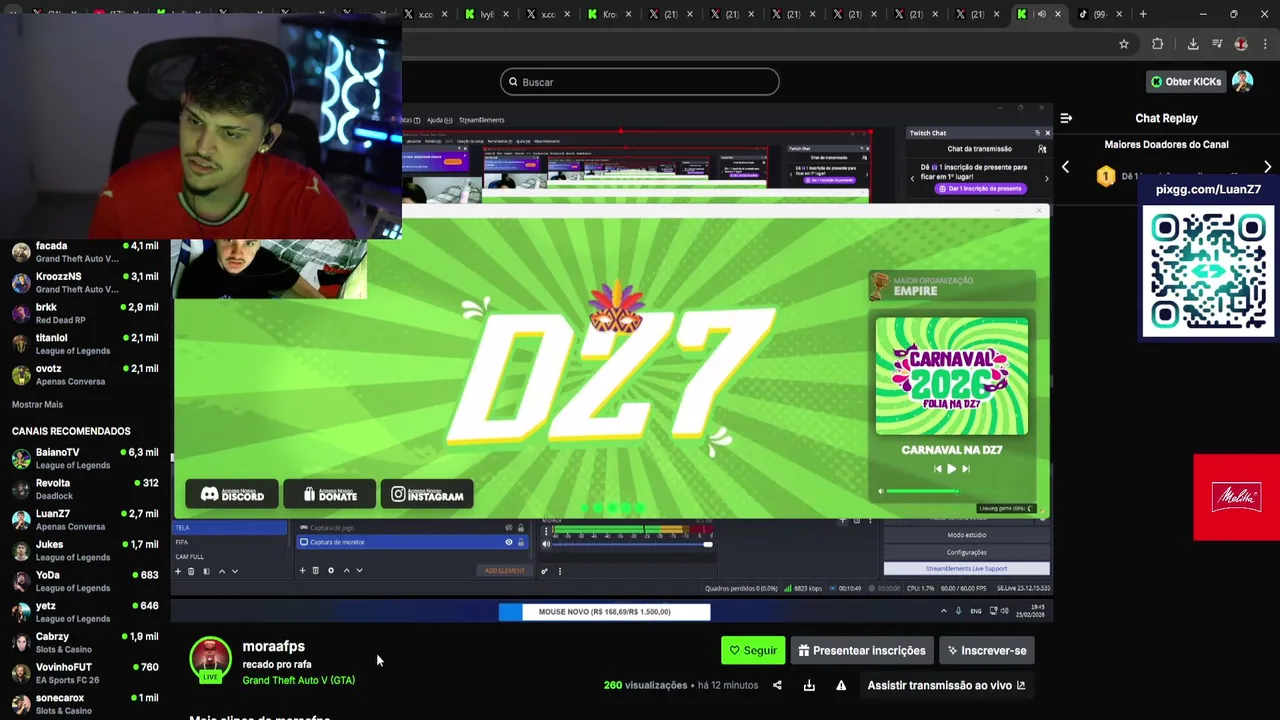
Task: Click the Discord button in stream overlay
Action: pos(232,494)
